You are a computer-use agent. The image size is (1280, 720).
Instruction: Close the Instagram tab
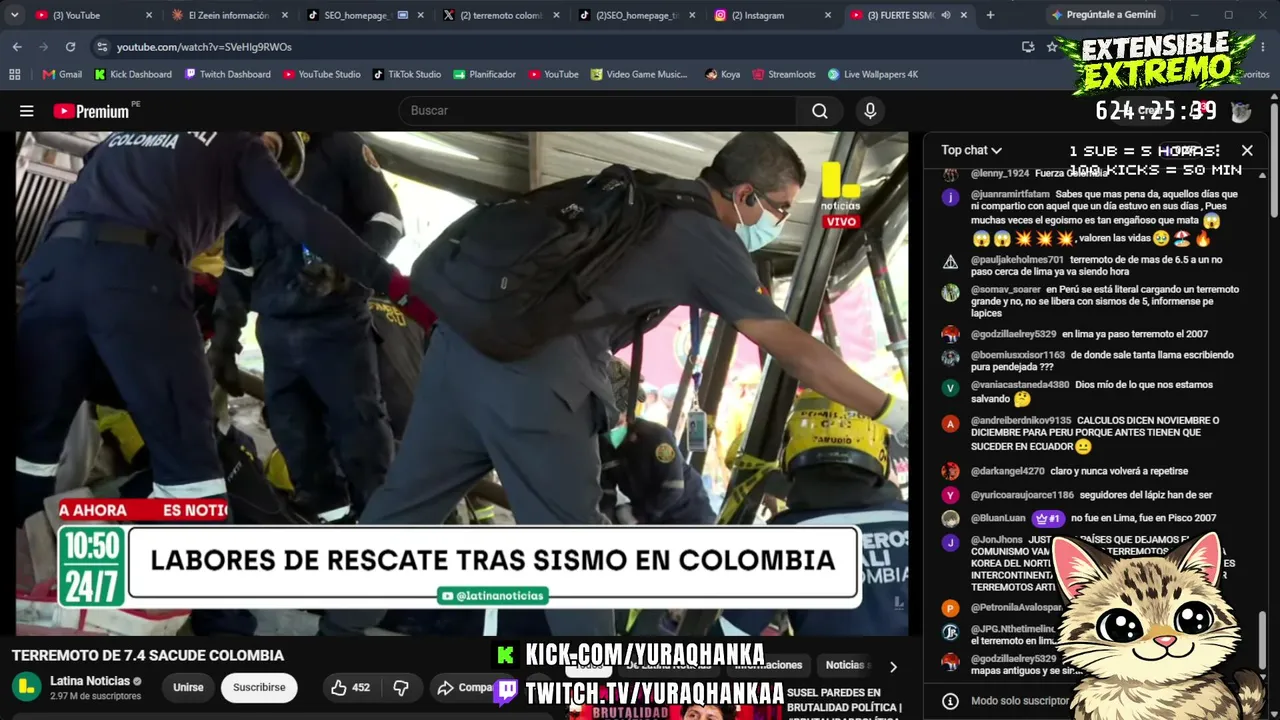828,15
